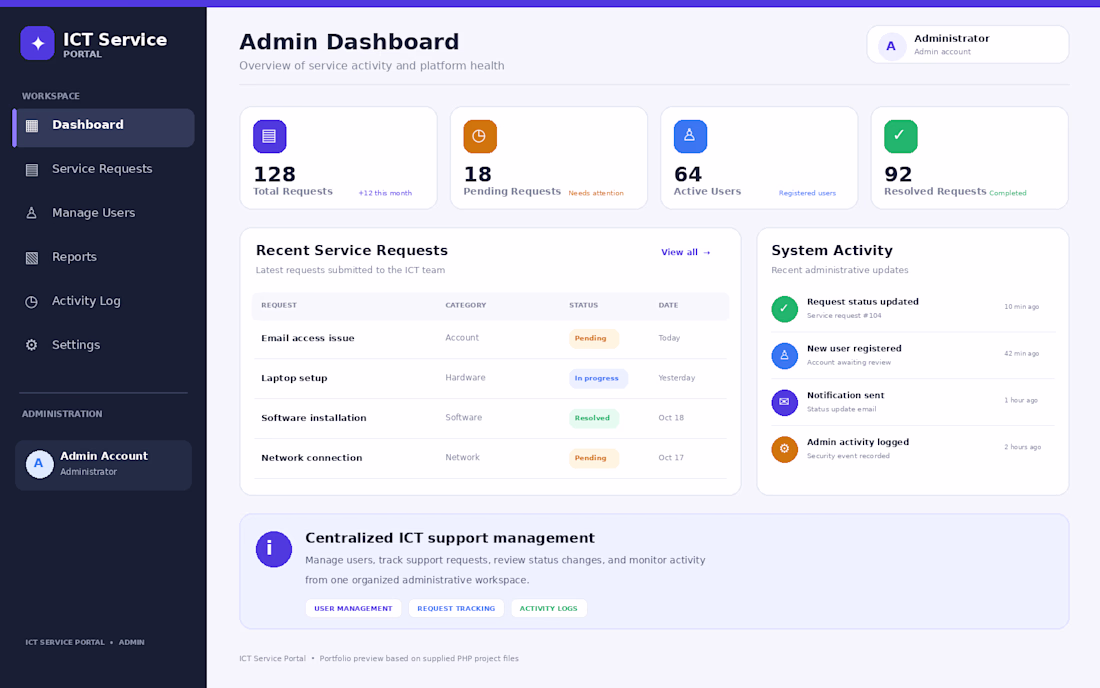The height and width of the screenshot is (688, 1100).
Task: Click the info icon in the support management banner
Action: pos(274,549)
